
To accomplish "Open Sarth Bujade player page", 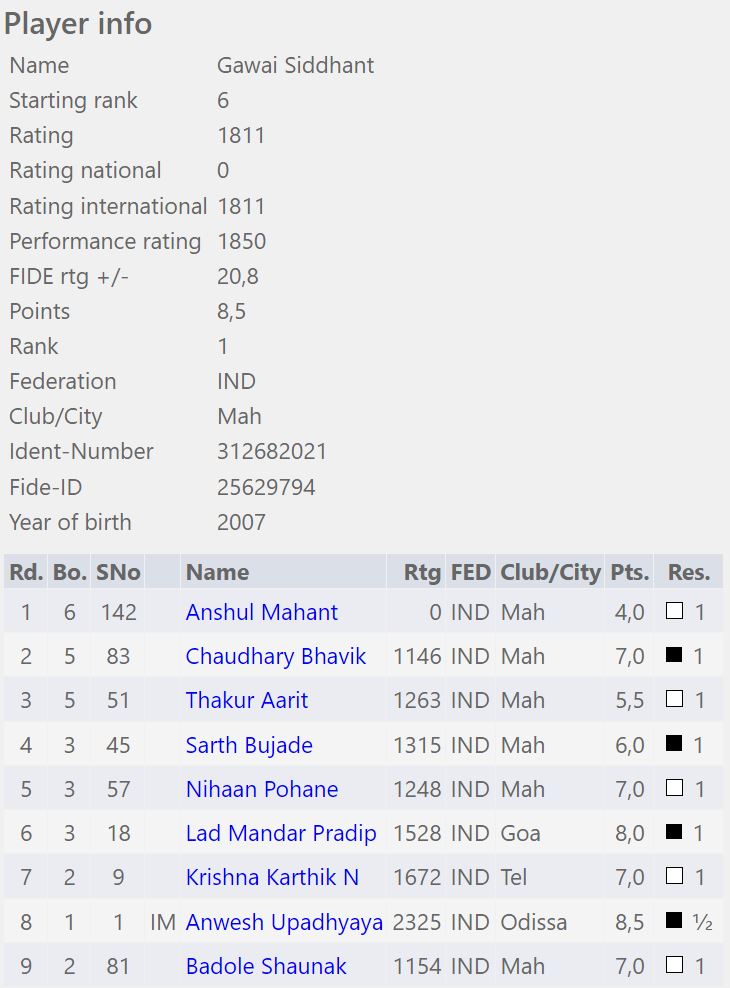I will [249, 745].
